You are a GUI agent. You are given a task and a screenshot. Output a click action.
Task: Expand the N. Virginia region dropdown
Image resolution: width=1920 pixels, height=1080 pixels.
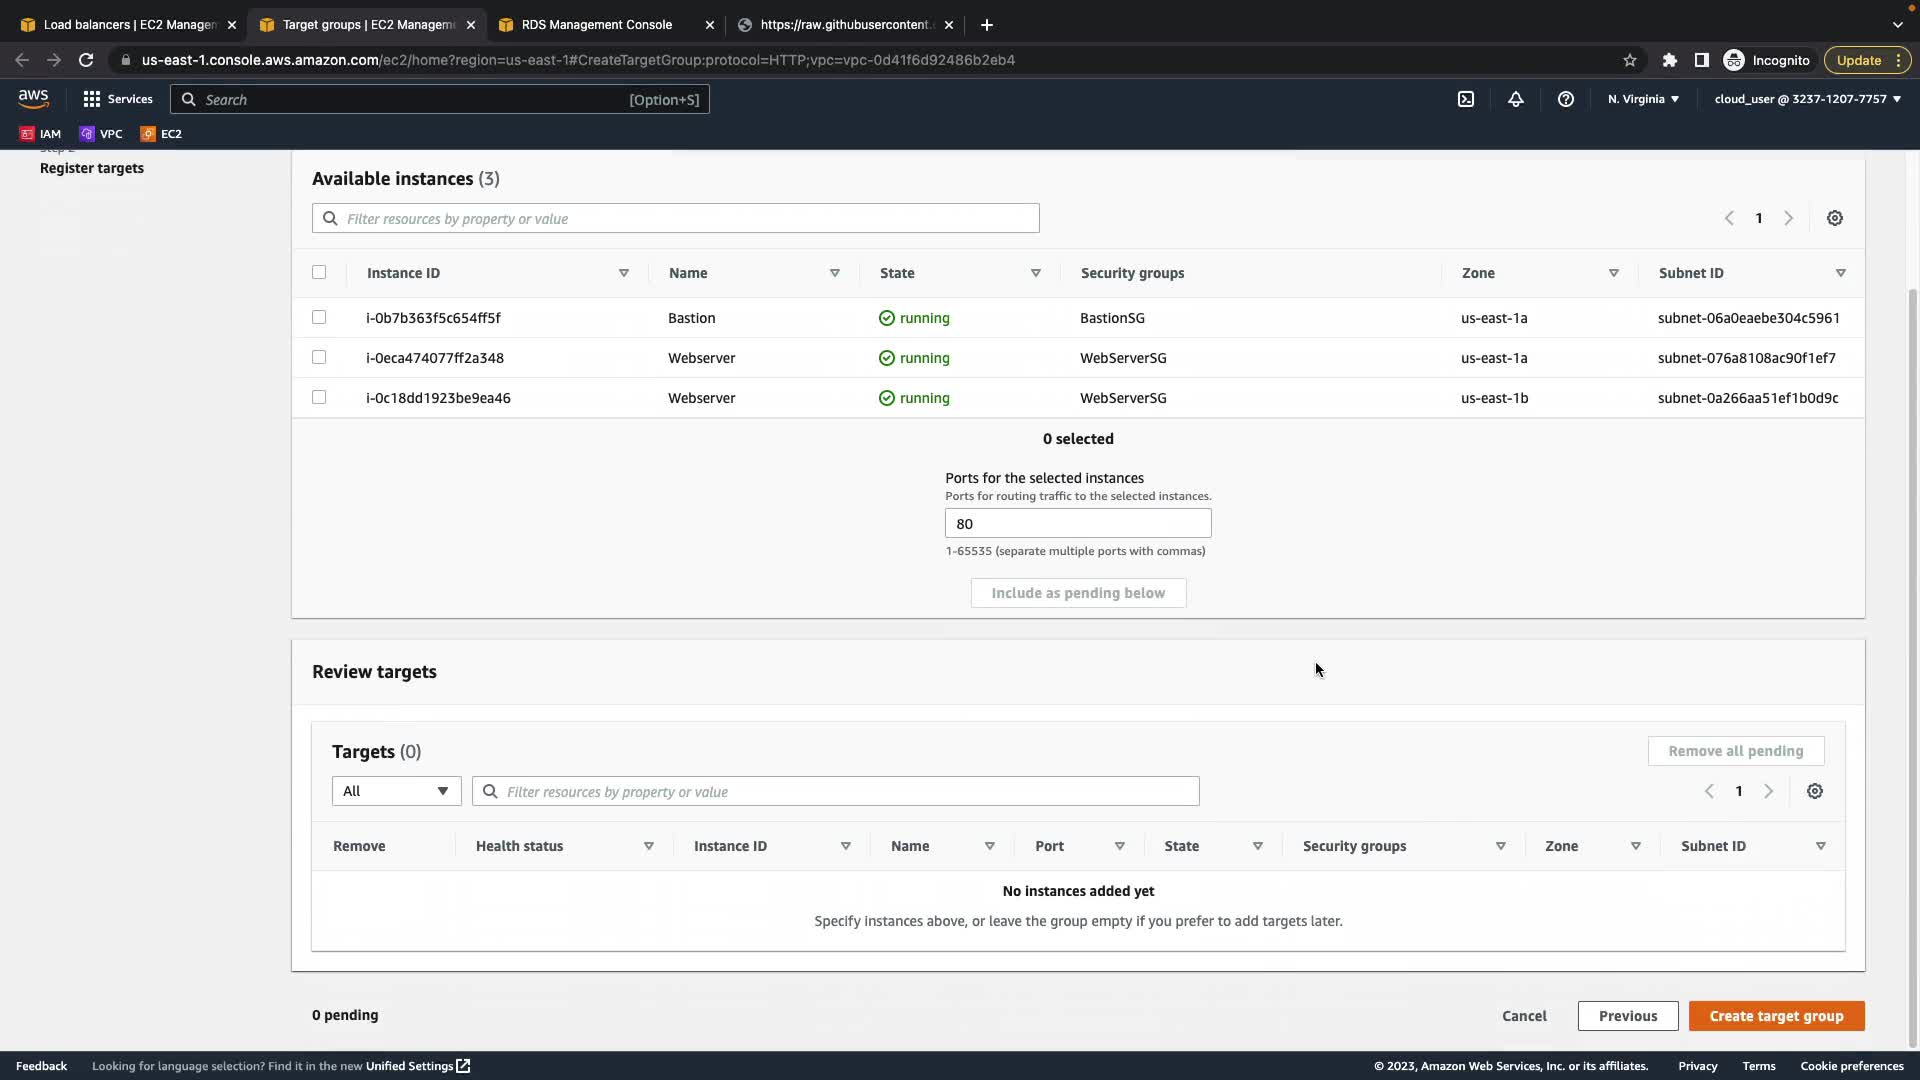[x=1643, y=99]
